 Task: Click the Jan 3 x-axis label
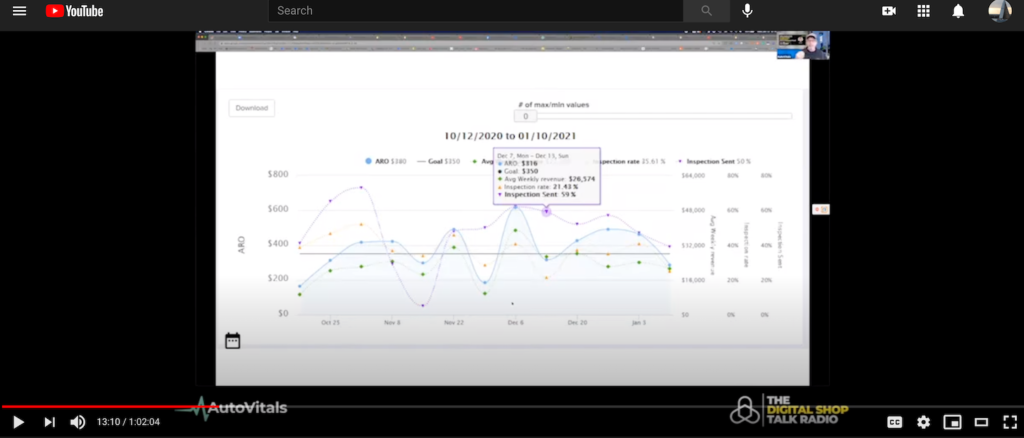click(638, 322)
